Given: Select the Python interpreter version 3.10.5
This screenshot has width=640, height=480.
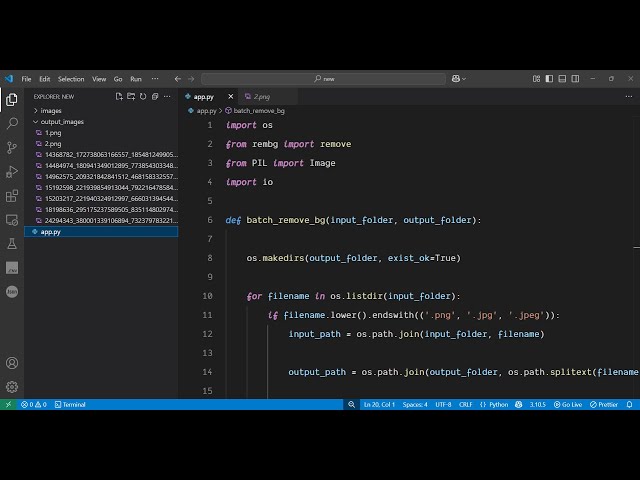Looking at the screenshot, I should [538, 404].
